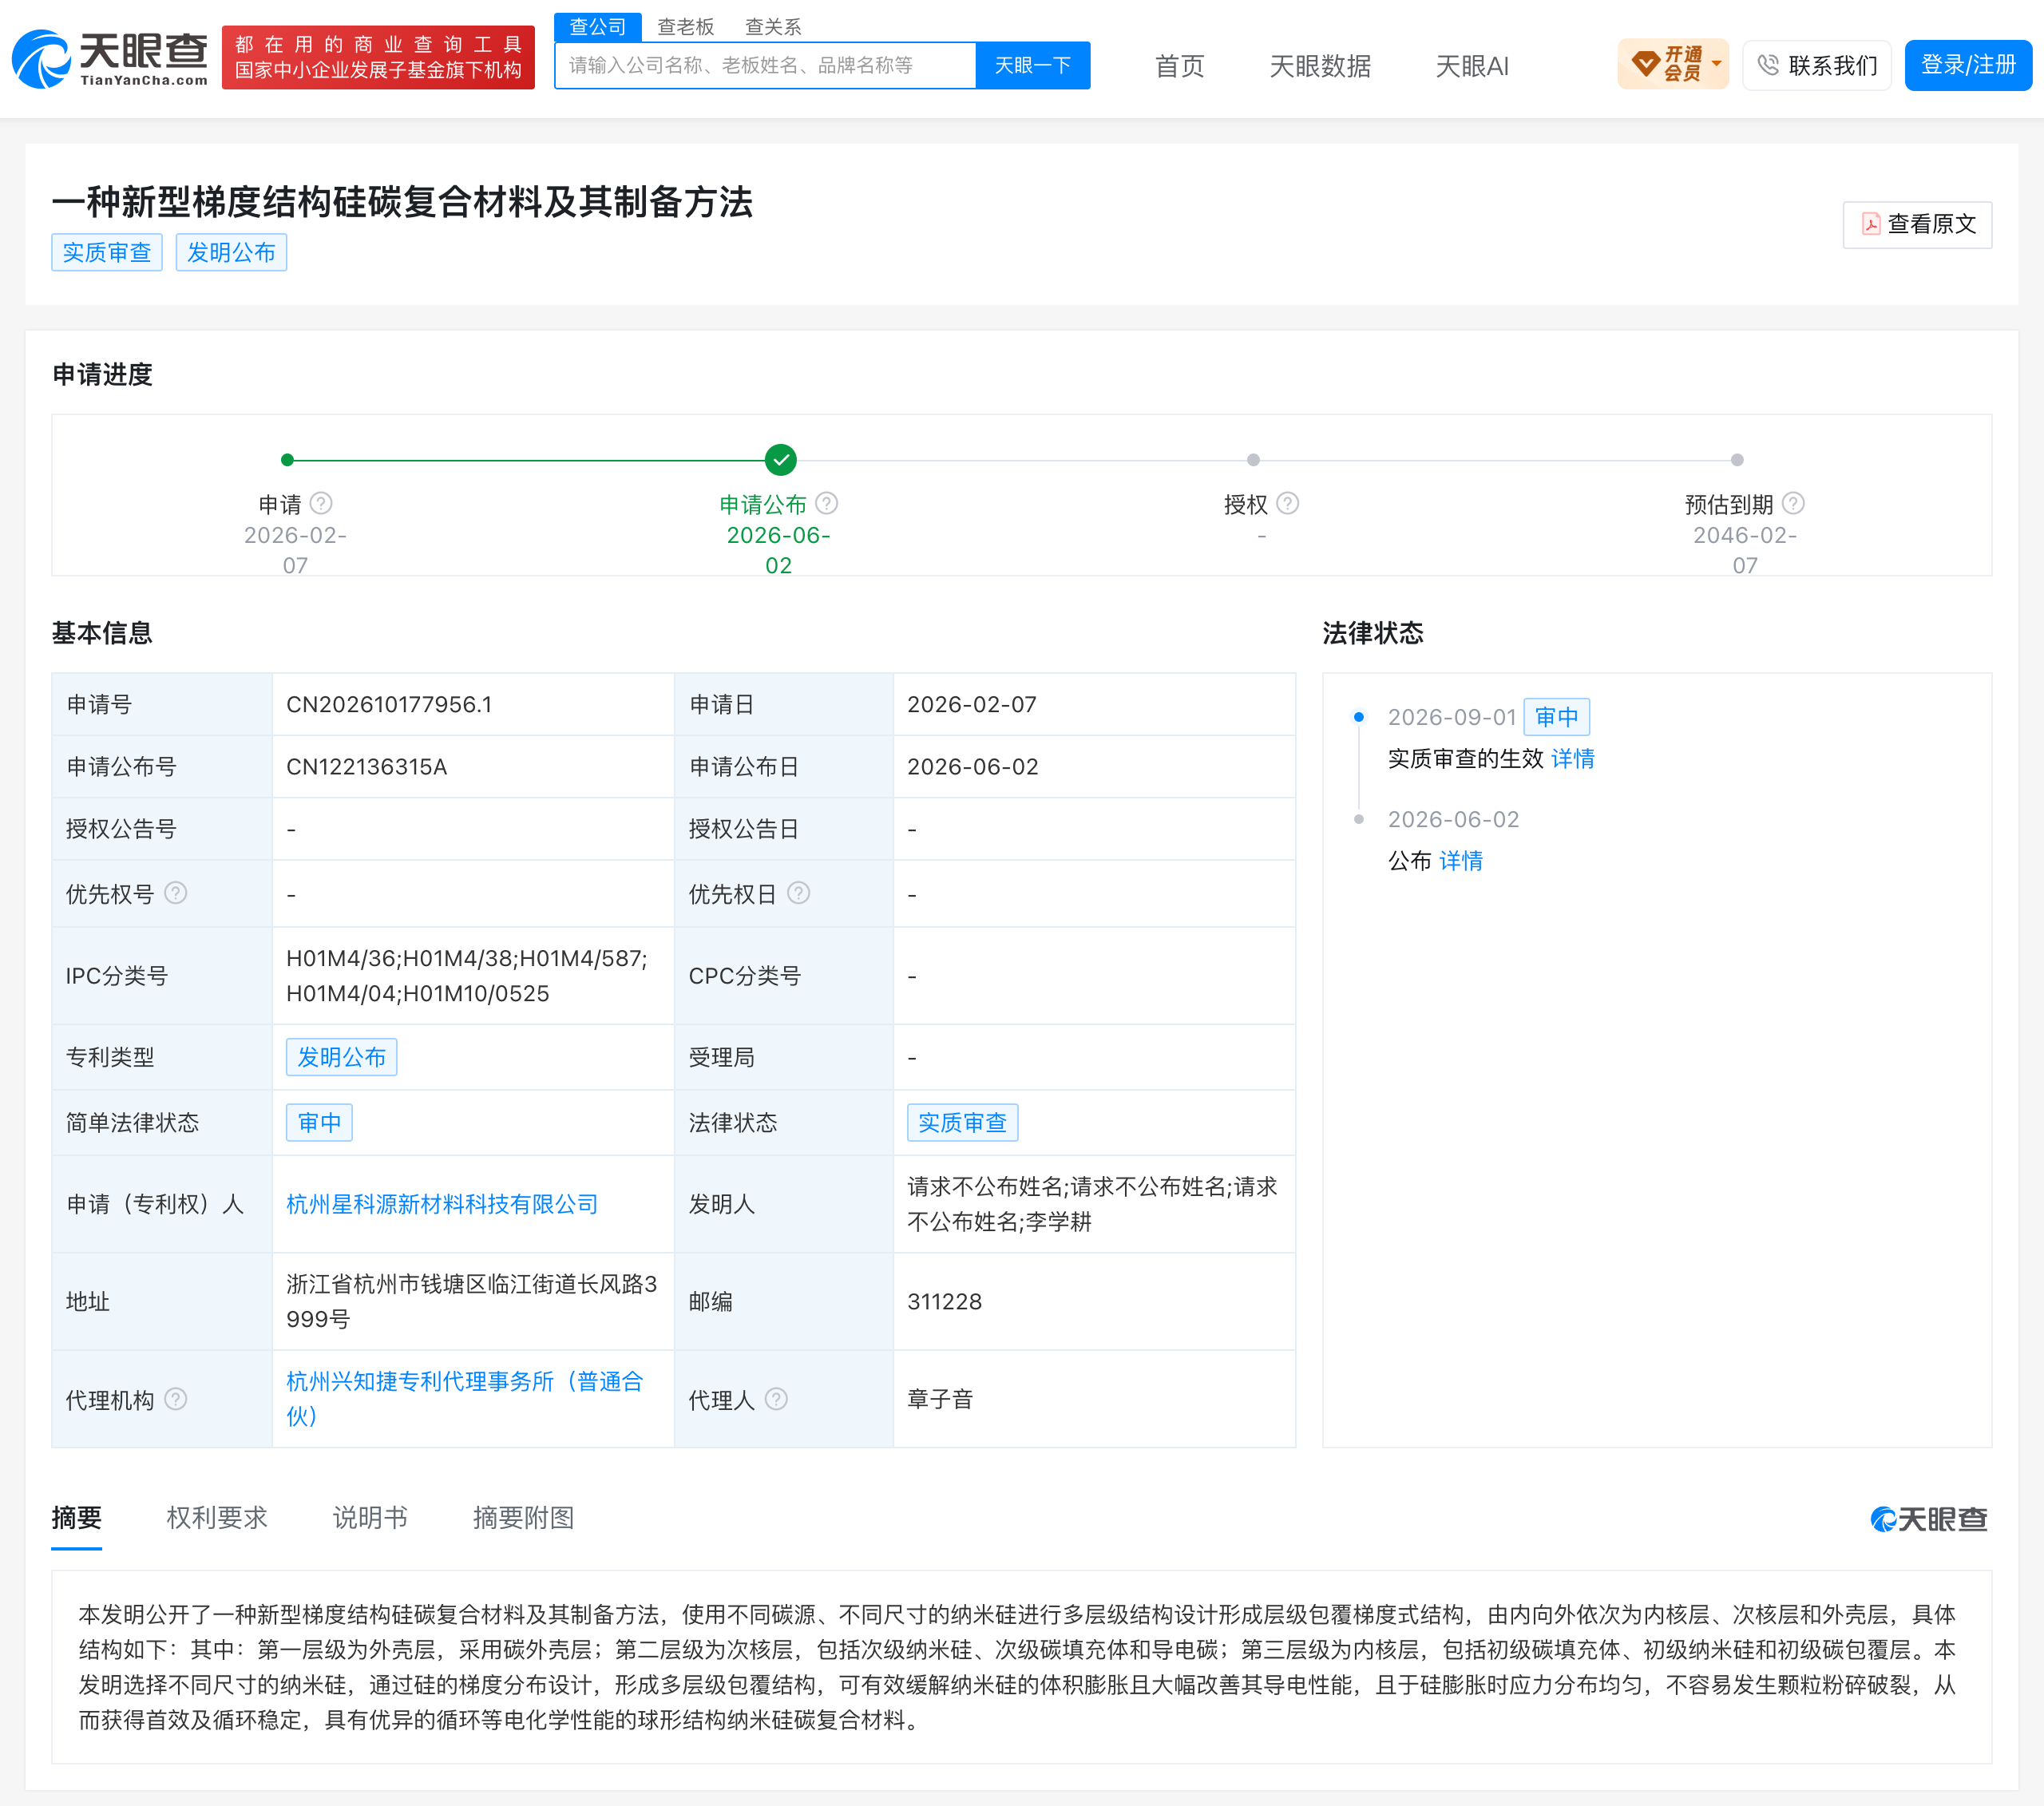Click the help icon next to 代理机构
Image resolution: width=2044 pixels, height=1806 pixels.
coord(176,1399)
